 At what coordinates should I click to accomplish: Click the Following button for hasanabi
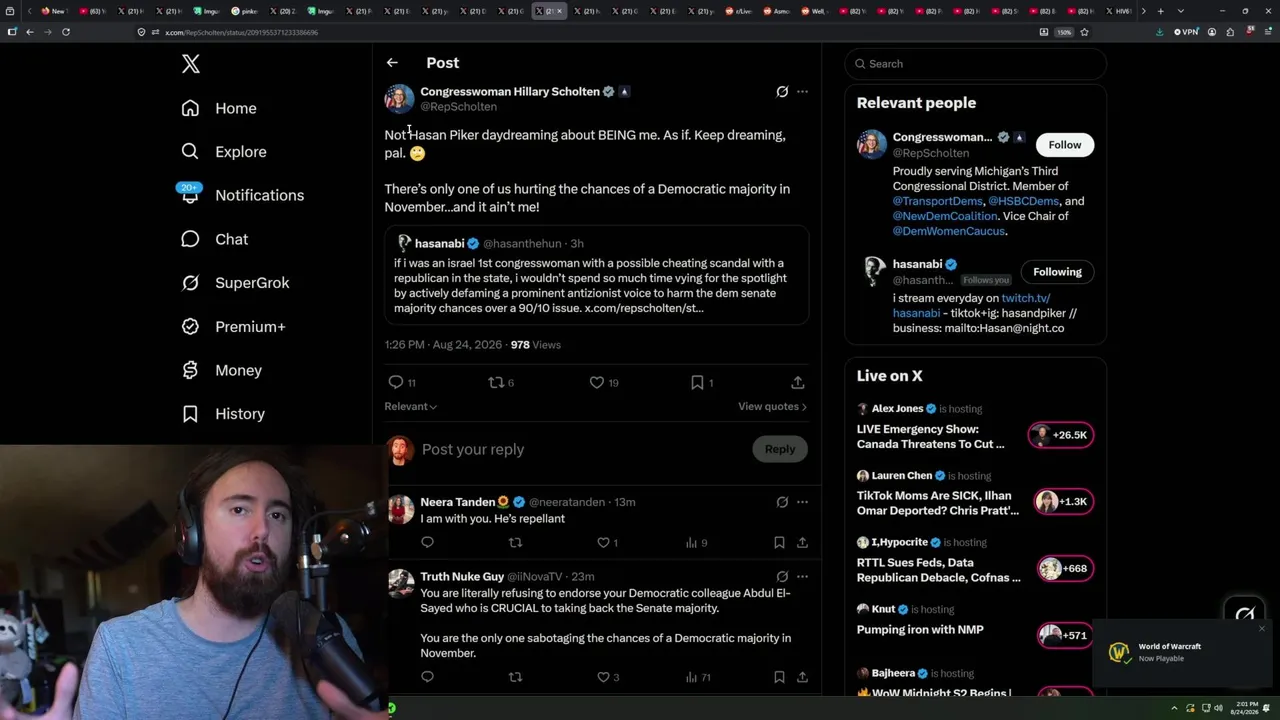[1057, 272]
